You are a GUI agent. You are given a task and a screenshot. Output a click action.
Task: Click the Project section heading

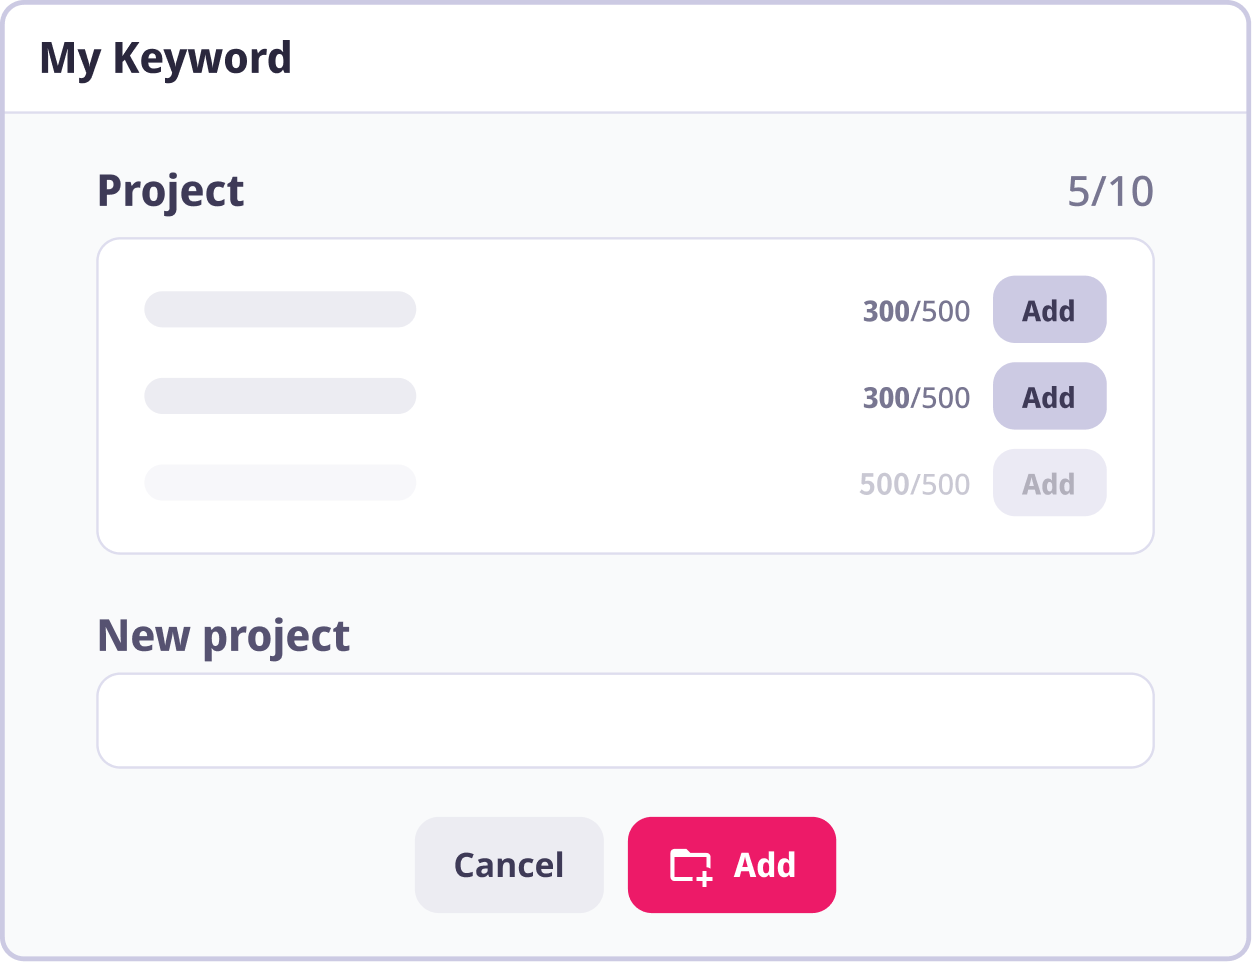click(x=171, y=191)
